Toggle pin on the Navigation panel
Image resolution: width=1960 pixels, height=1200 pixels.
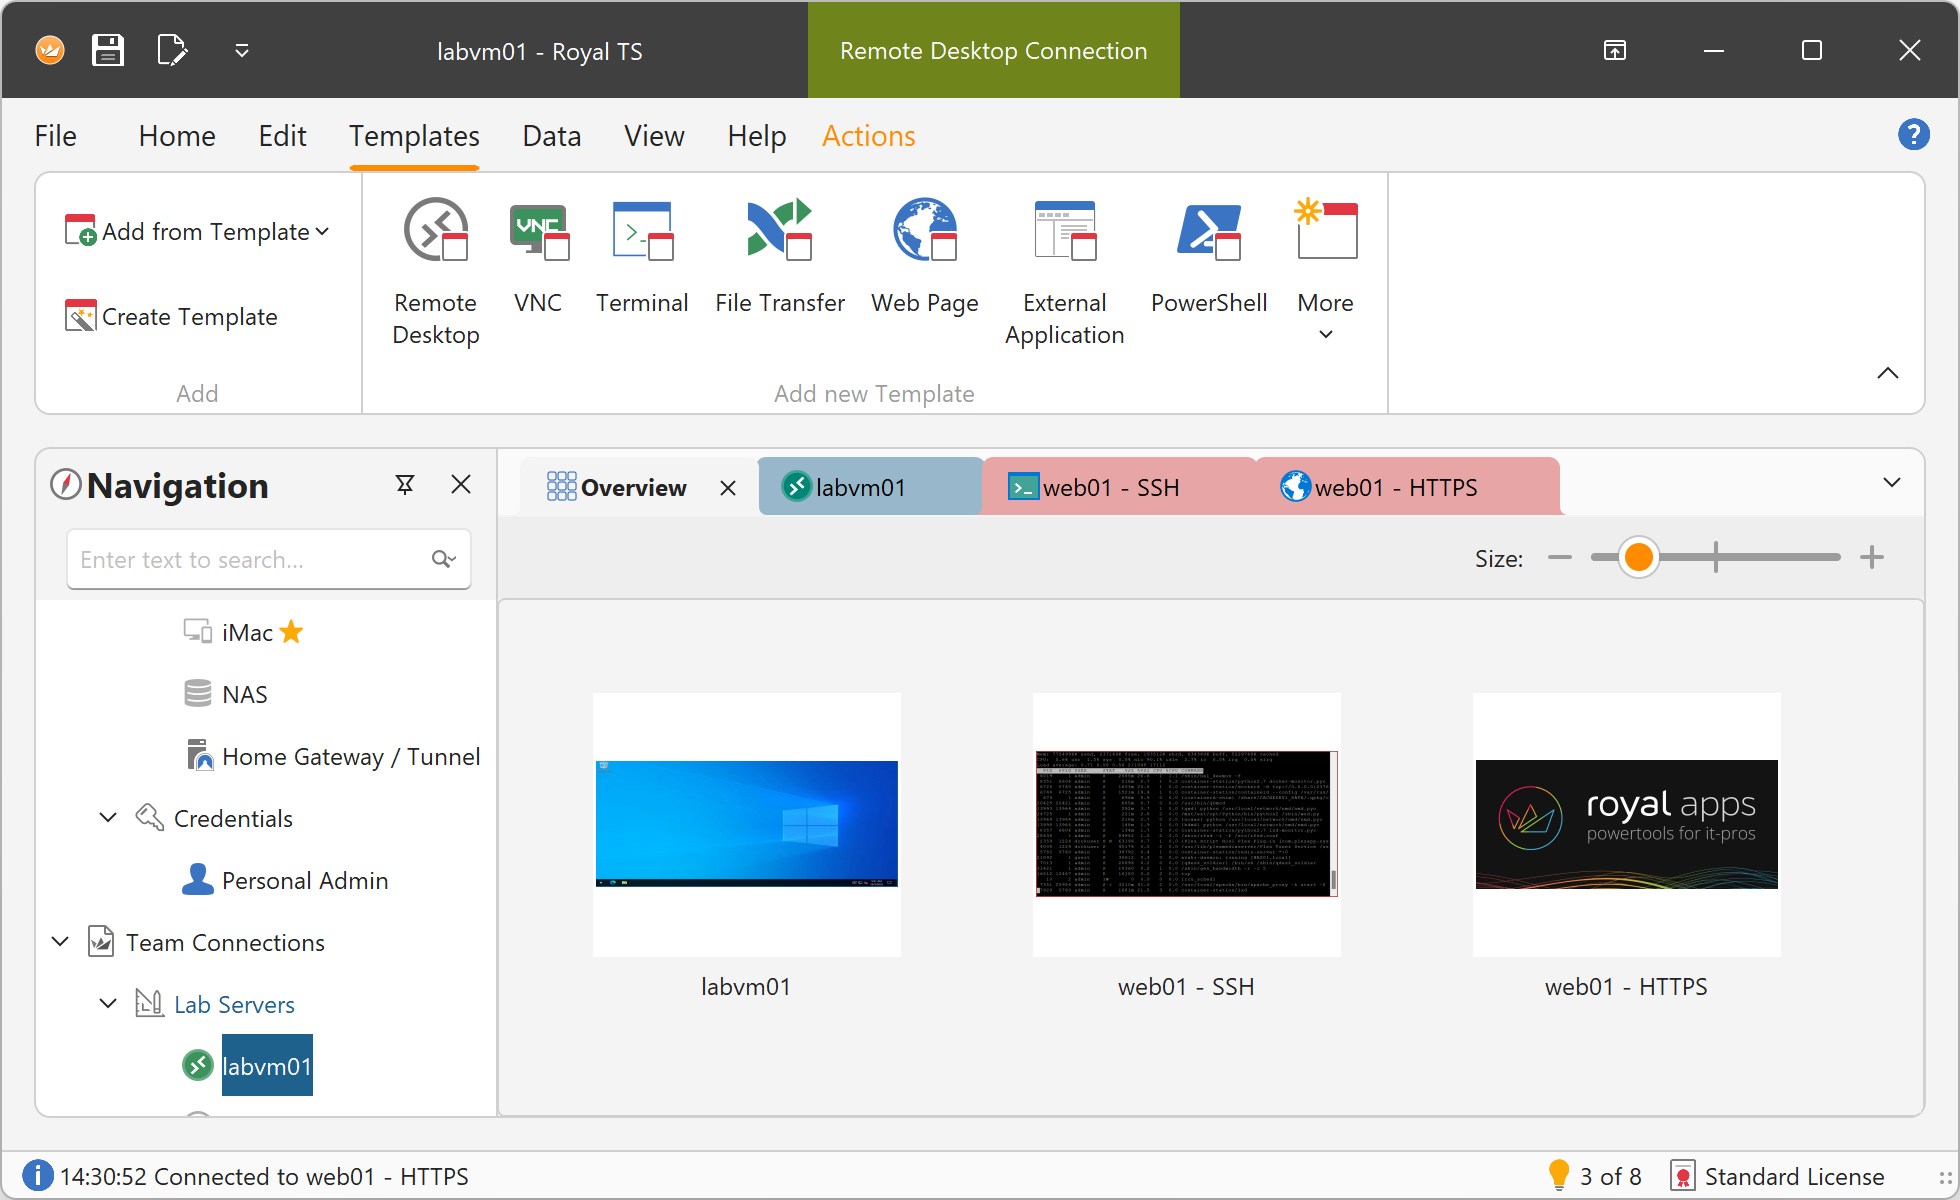point(405,485)
